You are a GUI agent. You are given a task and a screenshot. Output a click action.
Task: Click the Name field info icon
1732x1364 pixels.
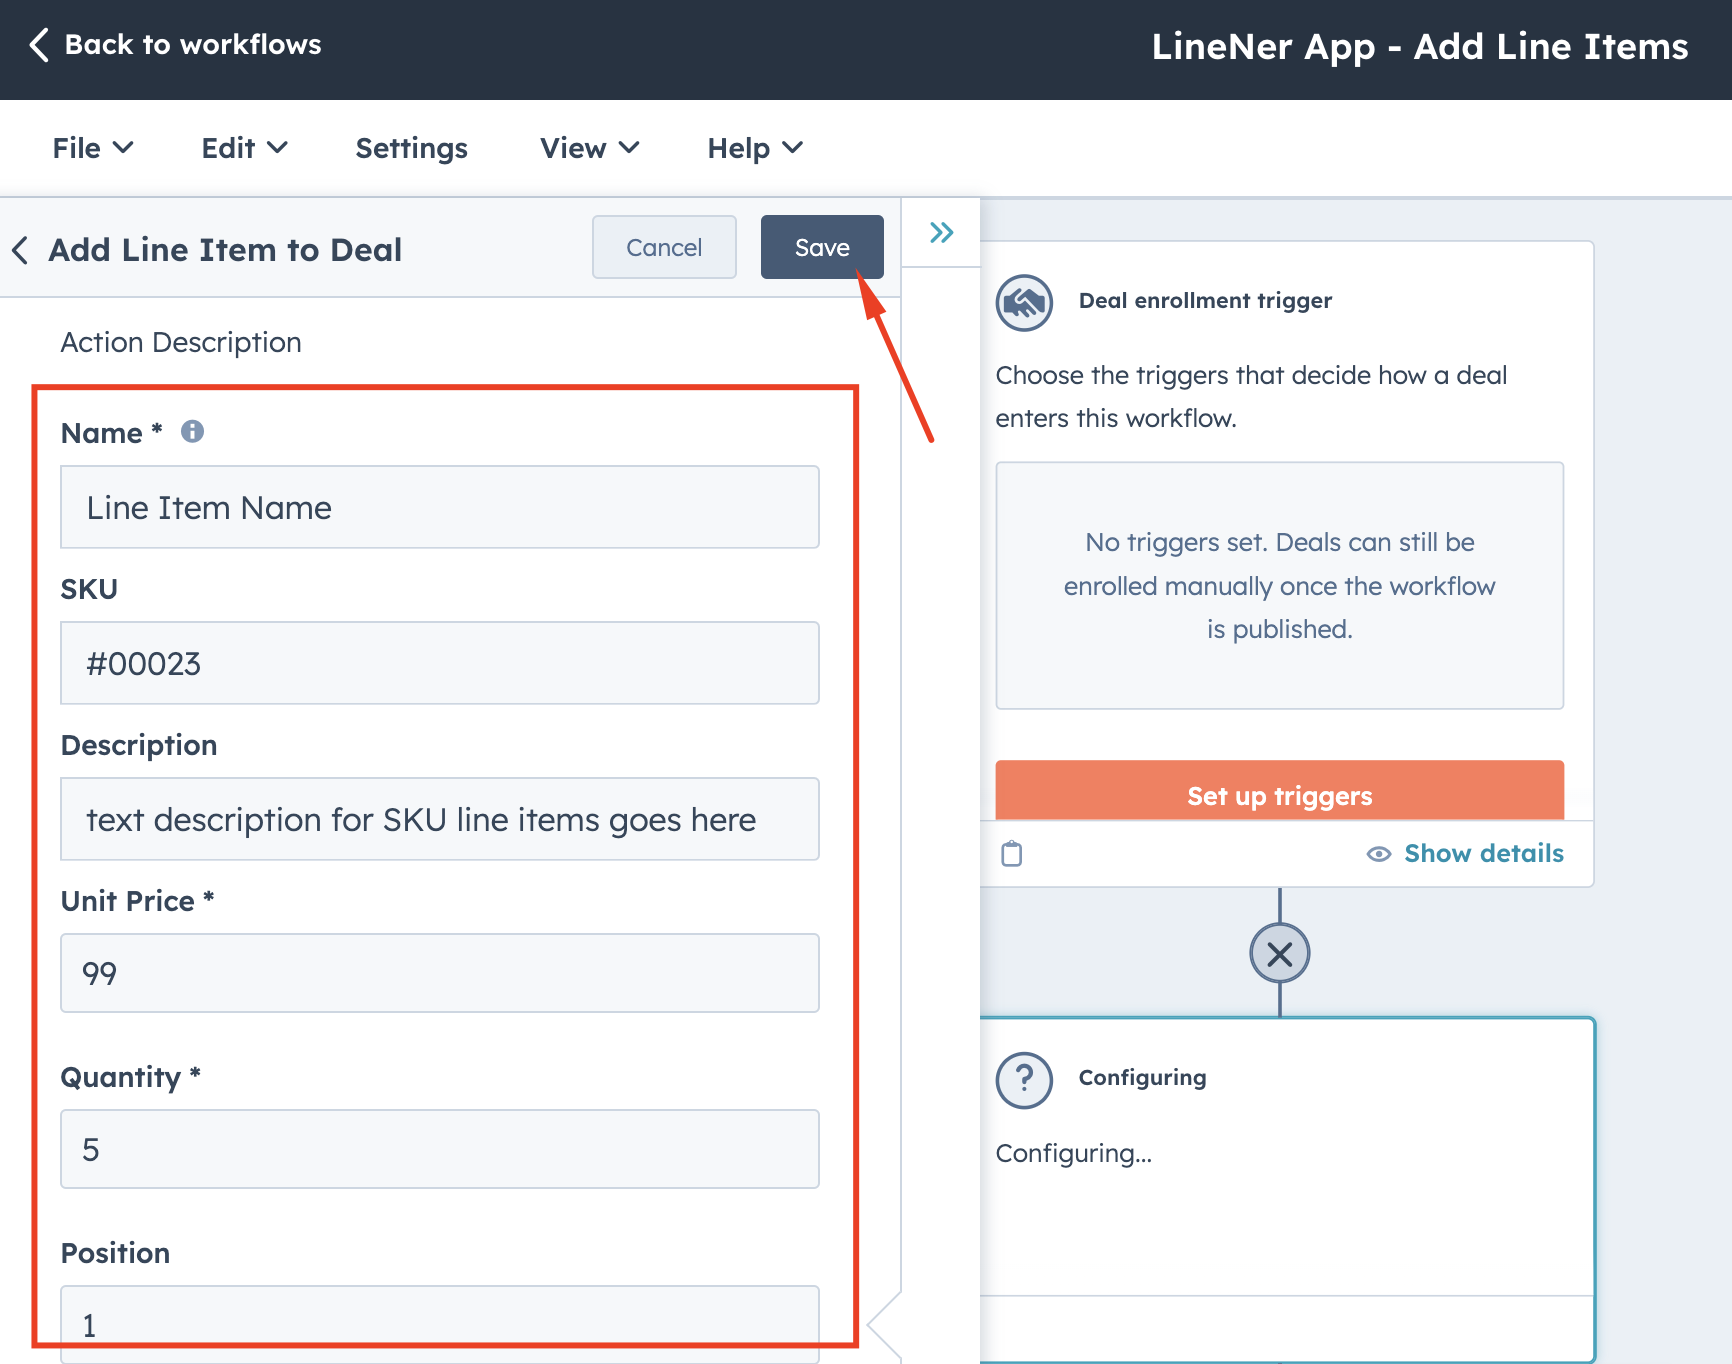coord(192,431)
